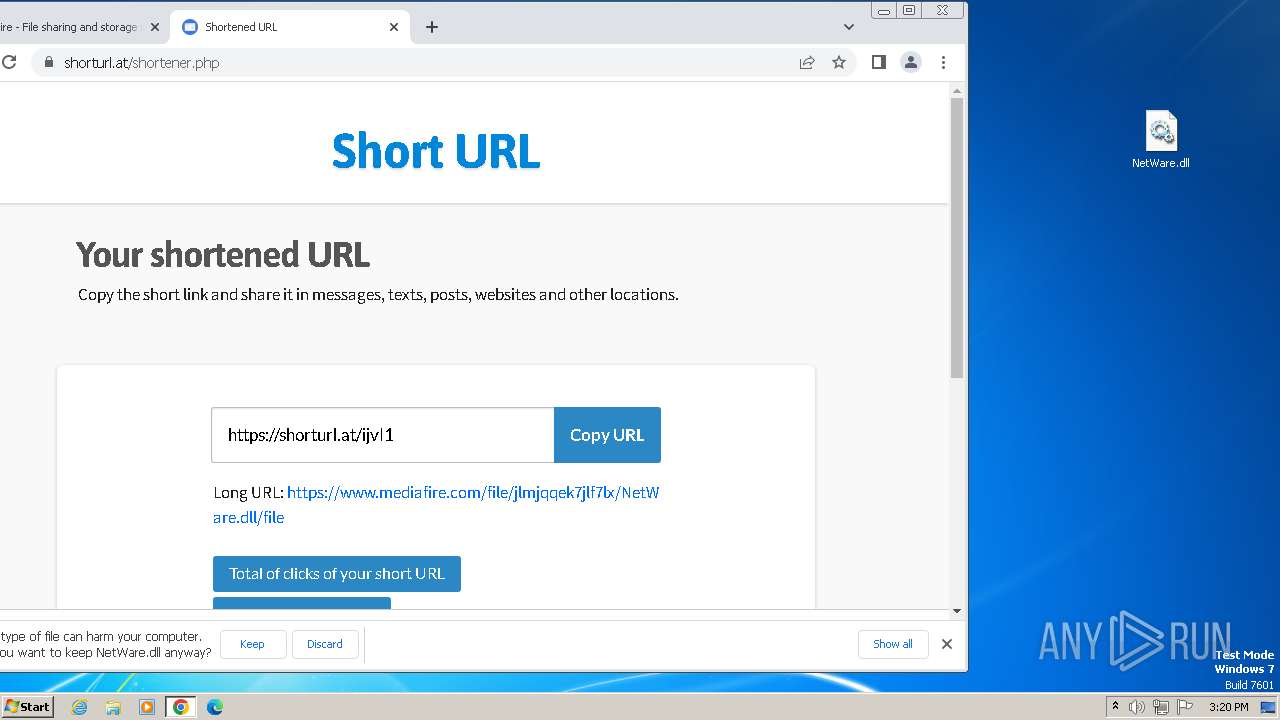Click the page scrollbar up arrow
Screen dimensions: 1280x720
click(957, 91)
